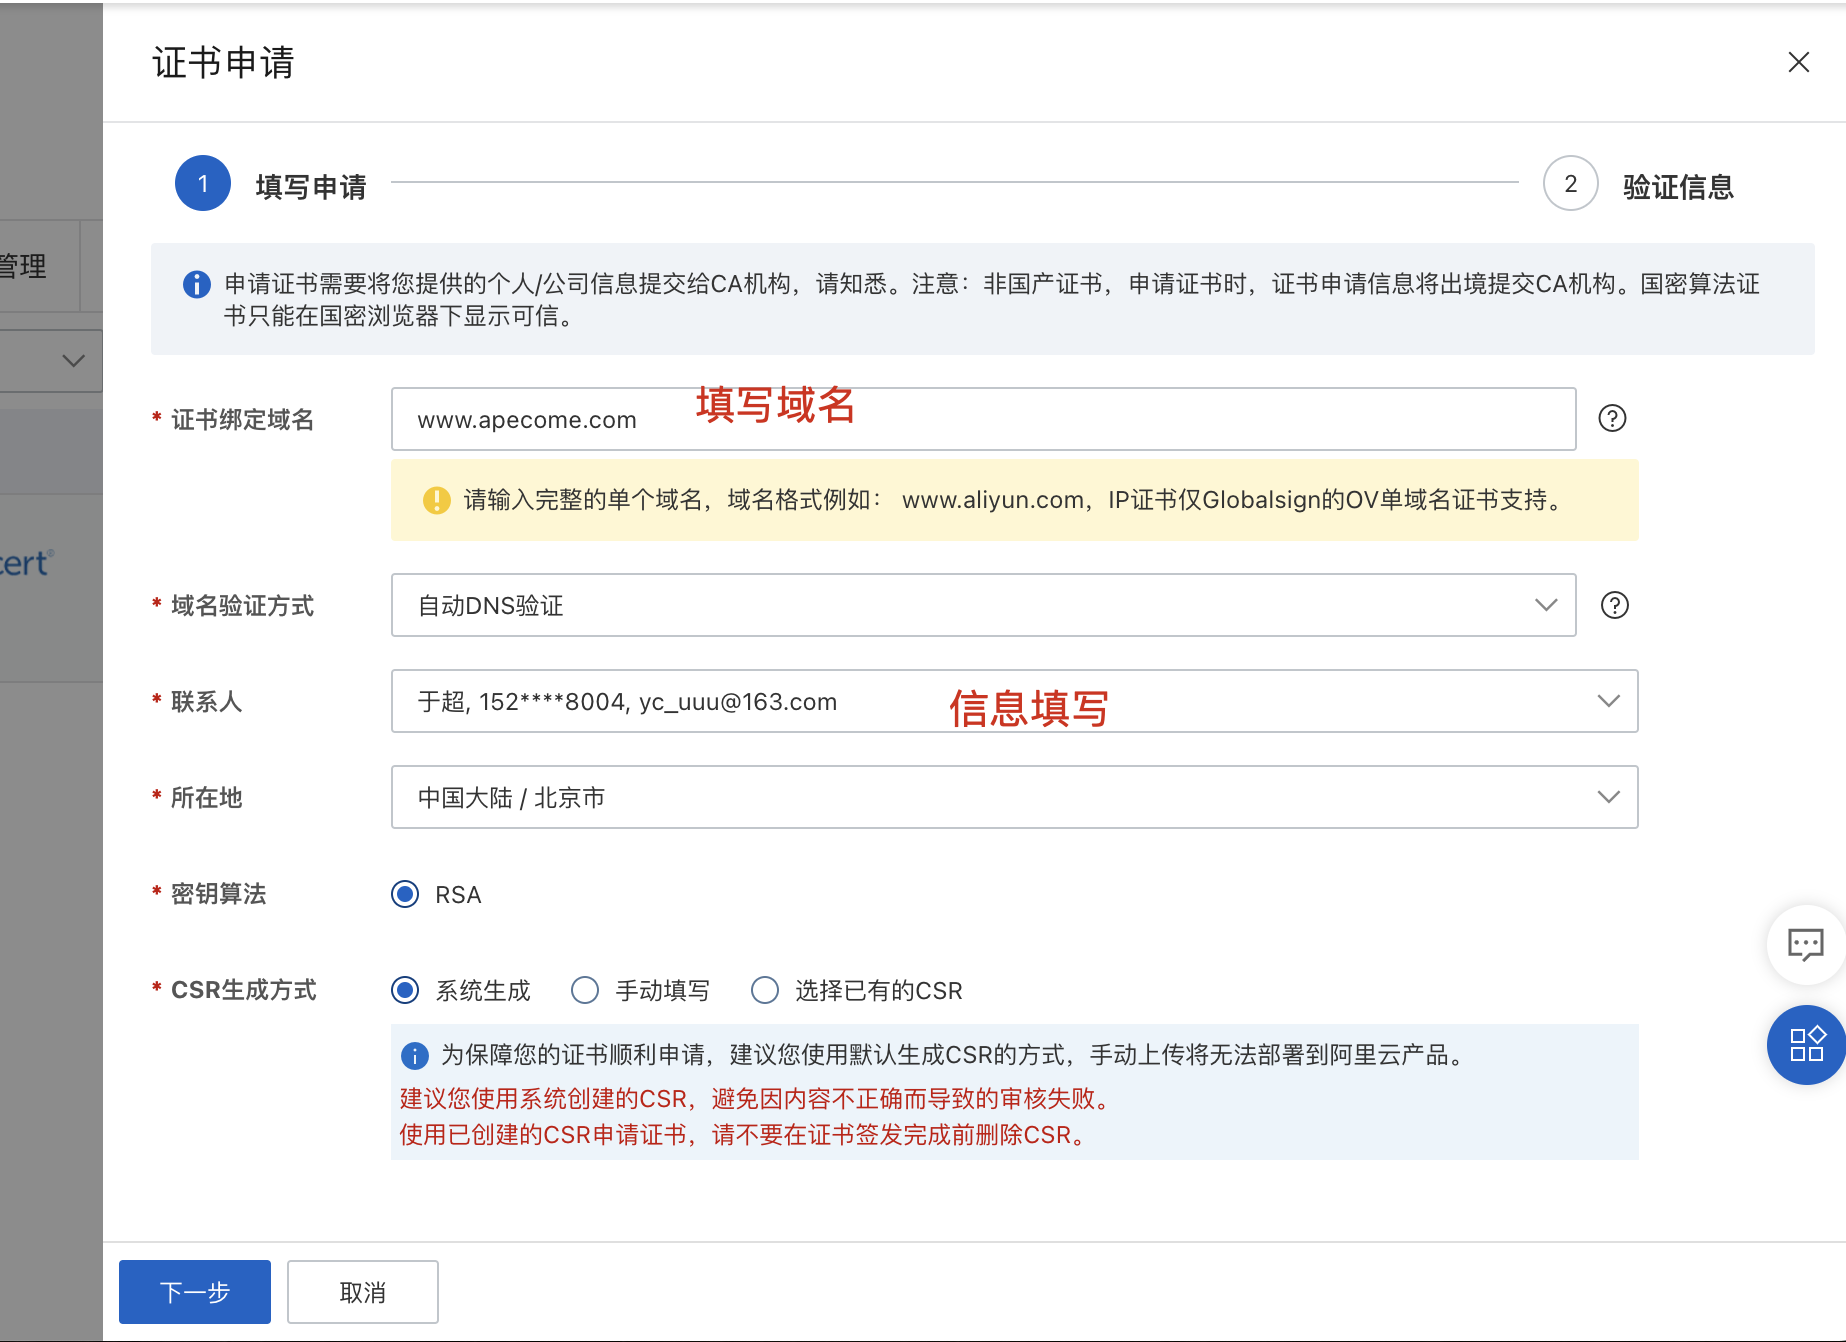Open the 所在地 location dropdown
The image size is (1846, 1342).
(1014, 797)
